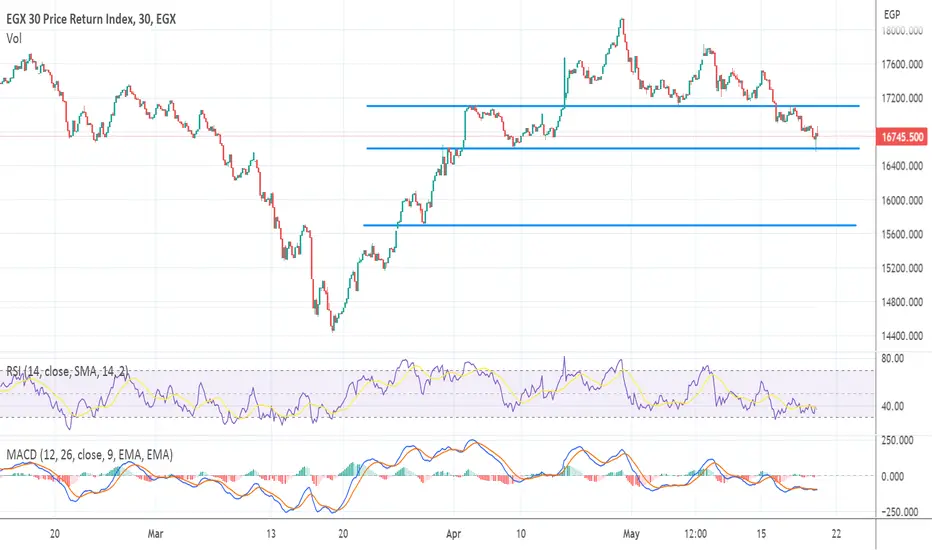
Task: Click the EGP currency label on price axis
Action: [892, 14]
